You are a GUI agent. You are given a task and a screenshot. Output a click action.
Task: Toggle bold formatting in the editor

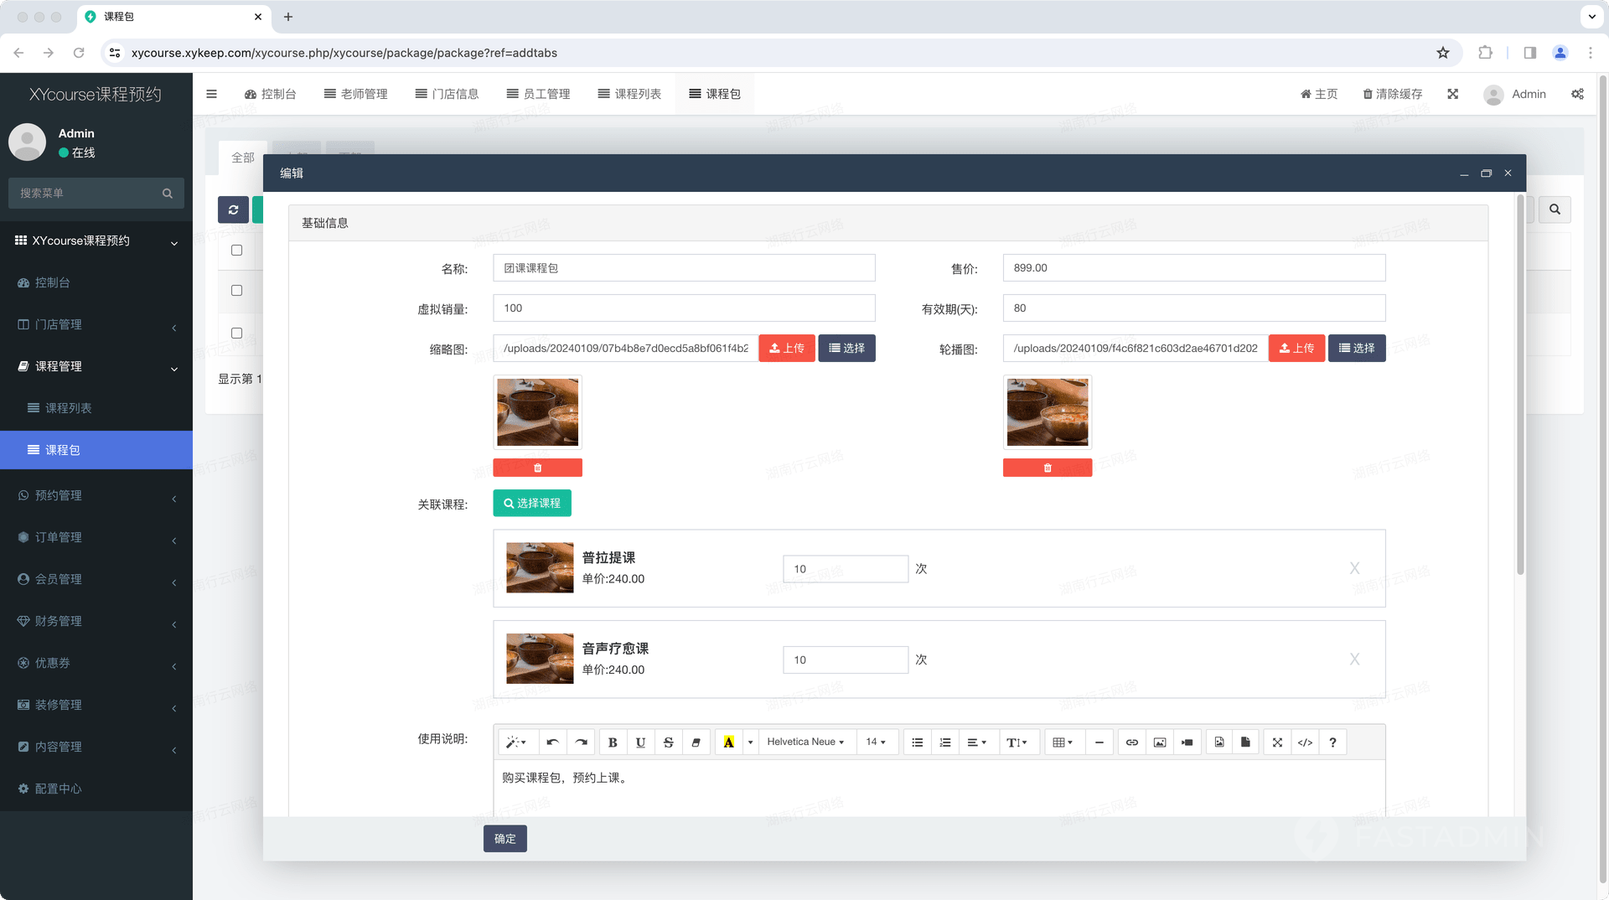click(612, 742)
